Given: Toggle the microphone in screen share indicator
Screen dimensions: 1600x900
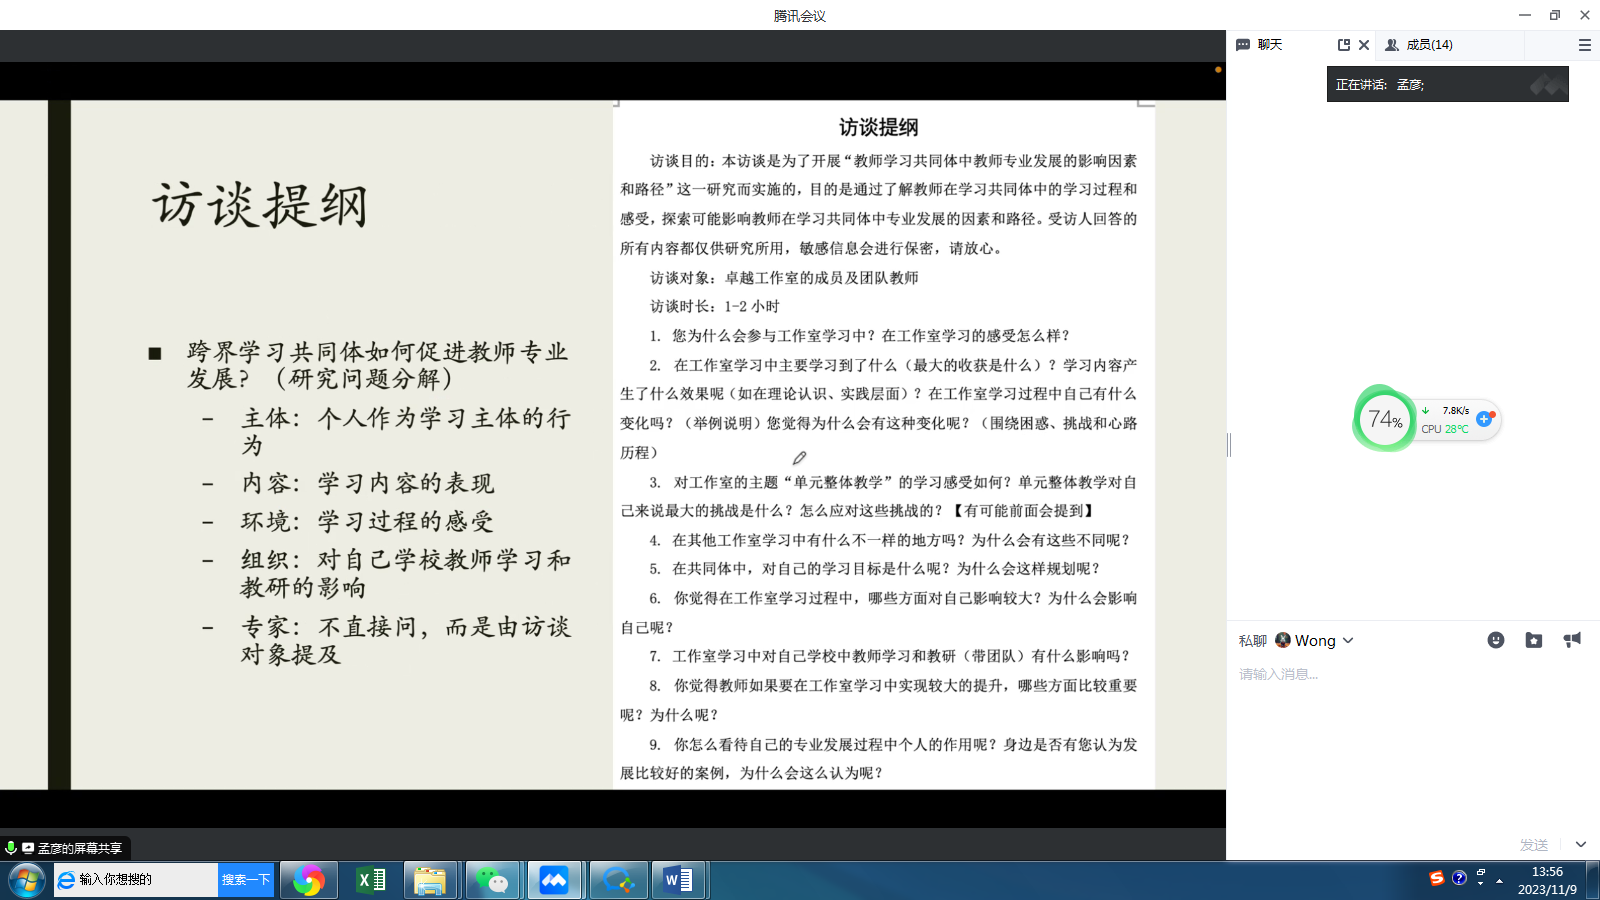Looking at the screenshot, I should click(11, 848).
